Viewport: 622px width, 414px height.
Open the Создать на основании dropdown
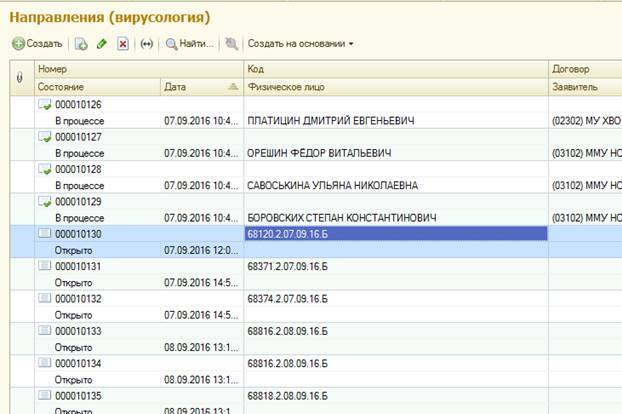coord(300,44)
